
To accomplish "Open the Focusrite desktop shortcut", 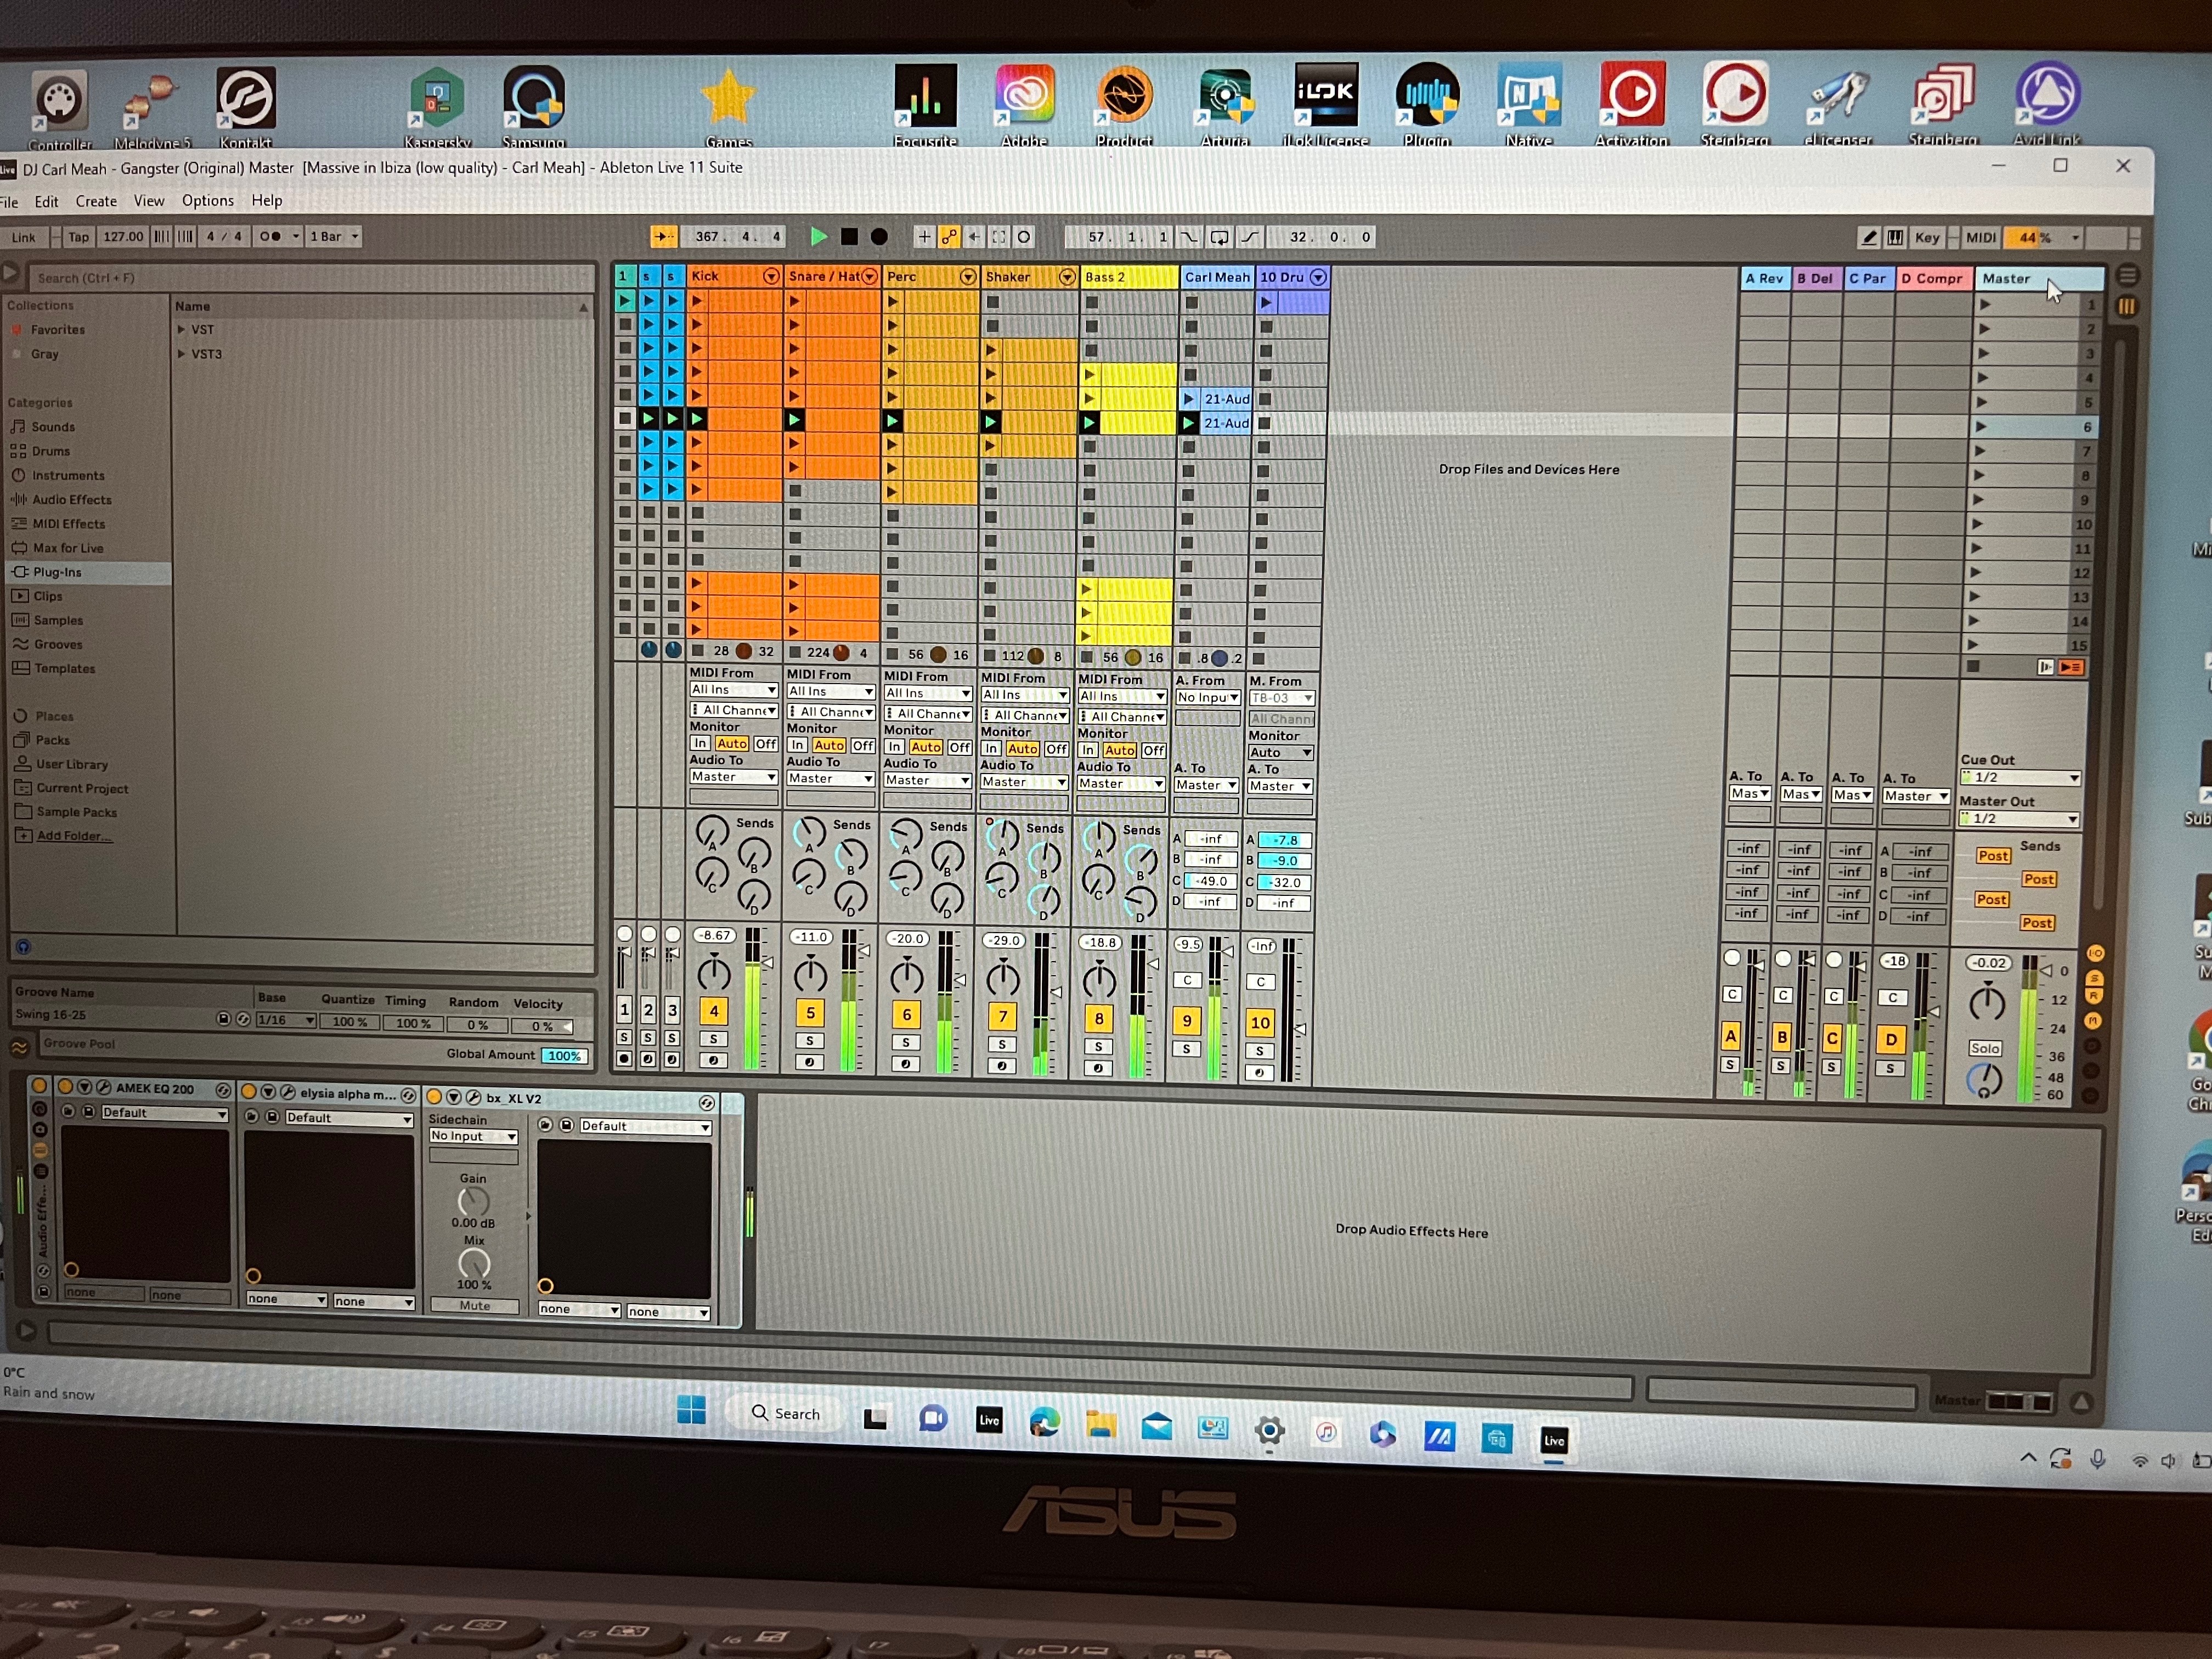I will click(x=925, y=106).
